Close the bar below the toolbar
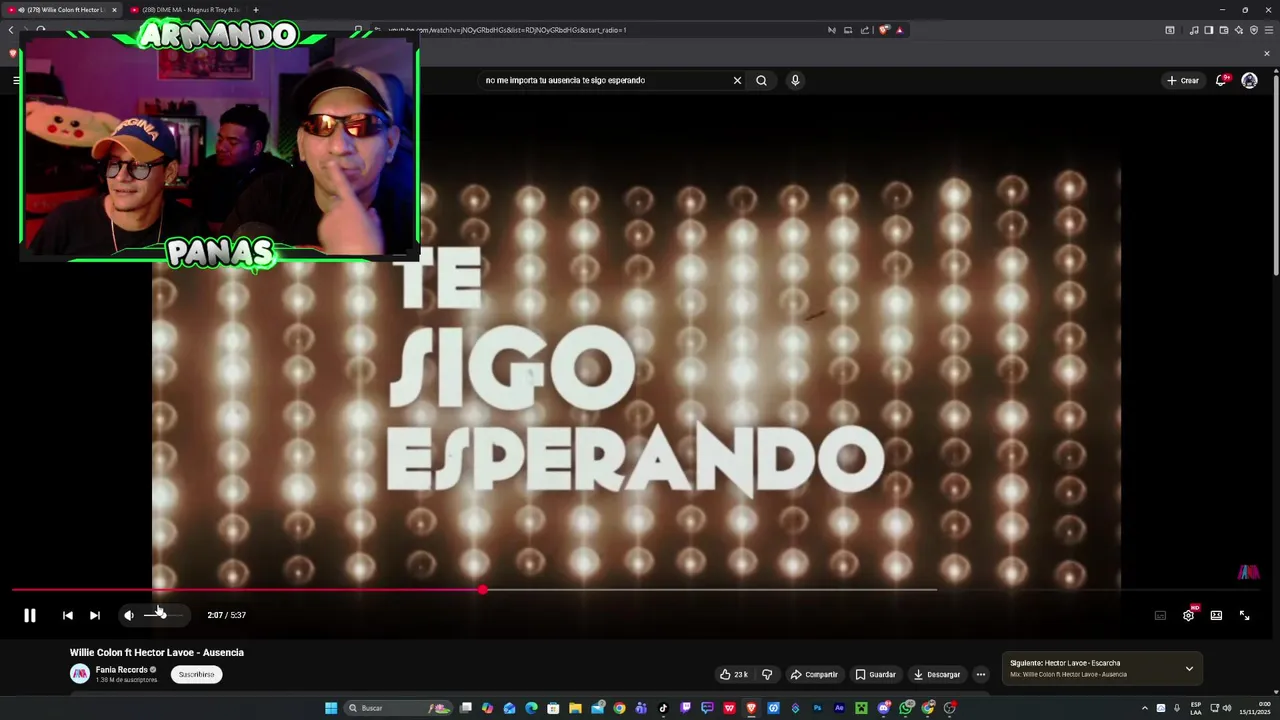1280x720 pixels. 1267,53
